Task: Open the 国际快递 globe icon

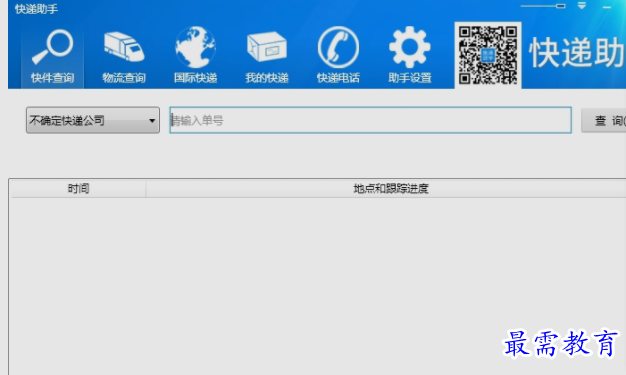Action: click(x=195, y=56)
